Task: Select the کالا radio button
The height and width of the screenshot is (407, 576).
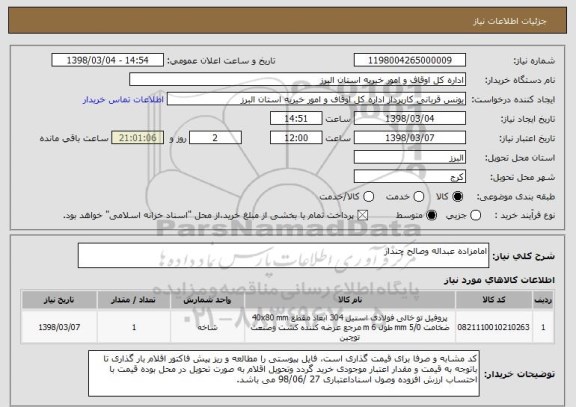Action: point(458,197)
